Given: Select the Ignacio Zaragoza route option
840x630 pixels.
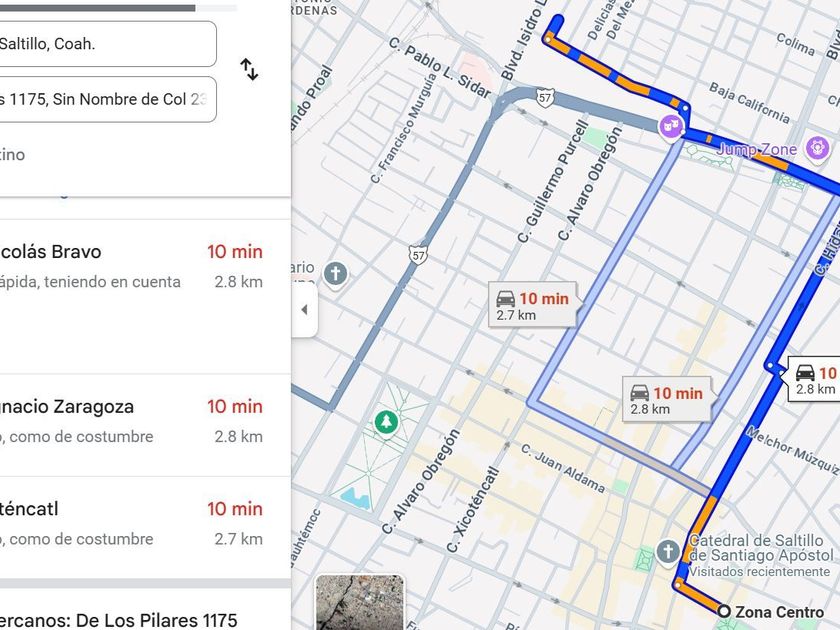Looking at the screenshot, I should tap(131, 425).
